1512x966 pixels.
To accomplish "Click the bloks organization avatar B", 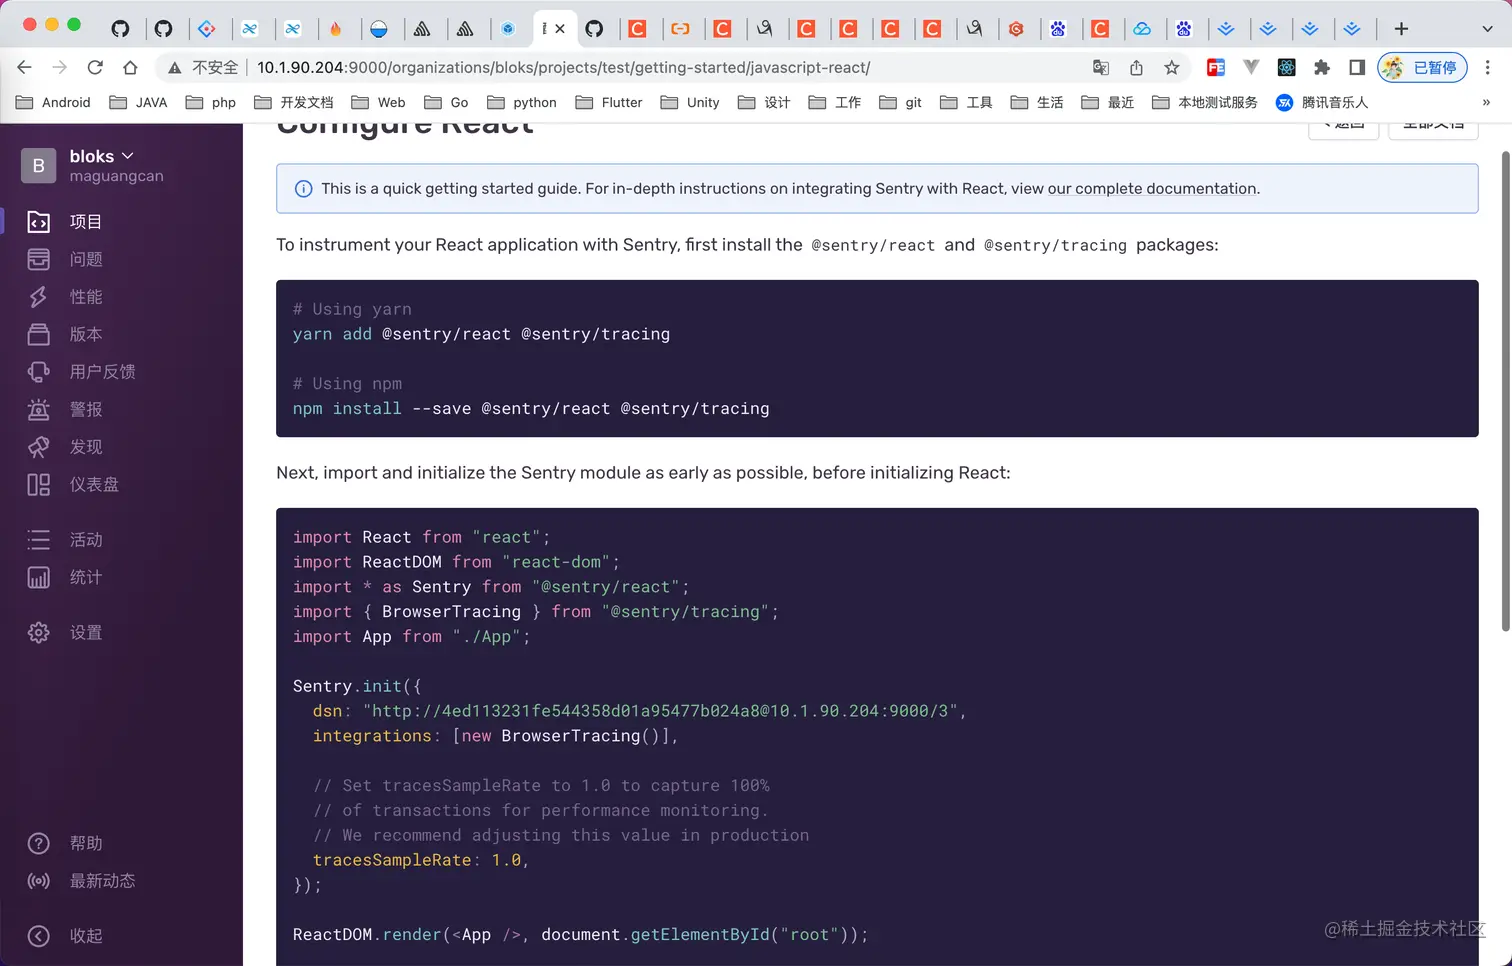I will pos(38,165).
